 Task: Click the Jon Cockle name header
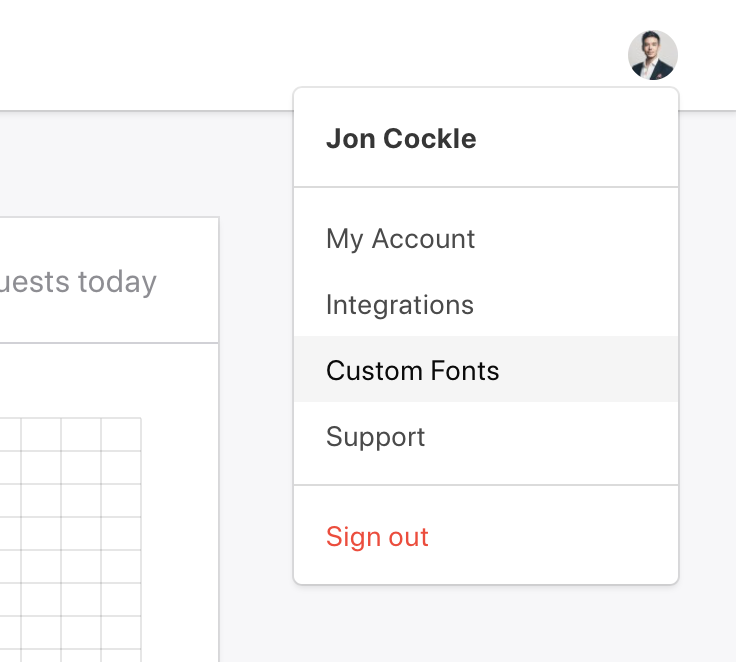click(x=401, y=139)
